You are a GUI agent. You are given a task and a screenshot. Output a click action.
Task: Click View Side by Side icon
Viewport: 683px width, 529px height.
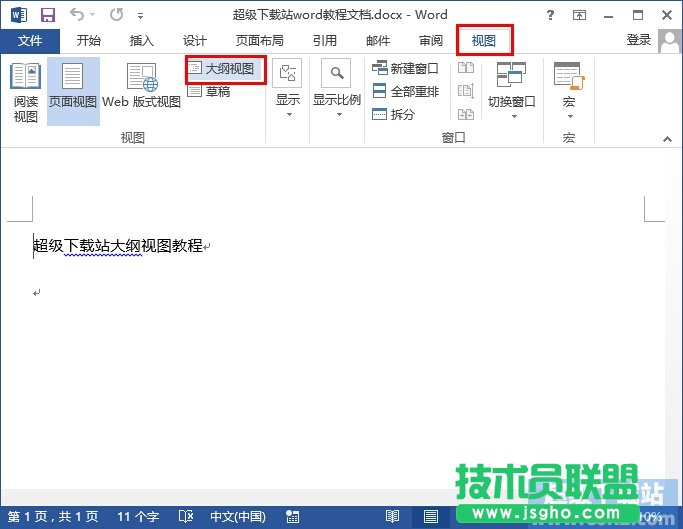coord(466,68)
